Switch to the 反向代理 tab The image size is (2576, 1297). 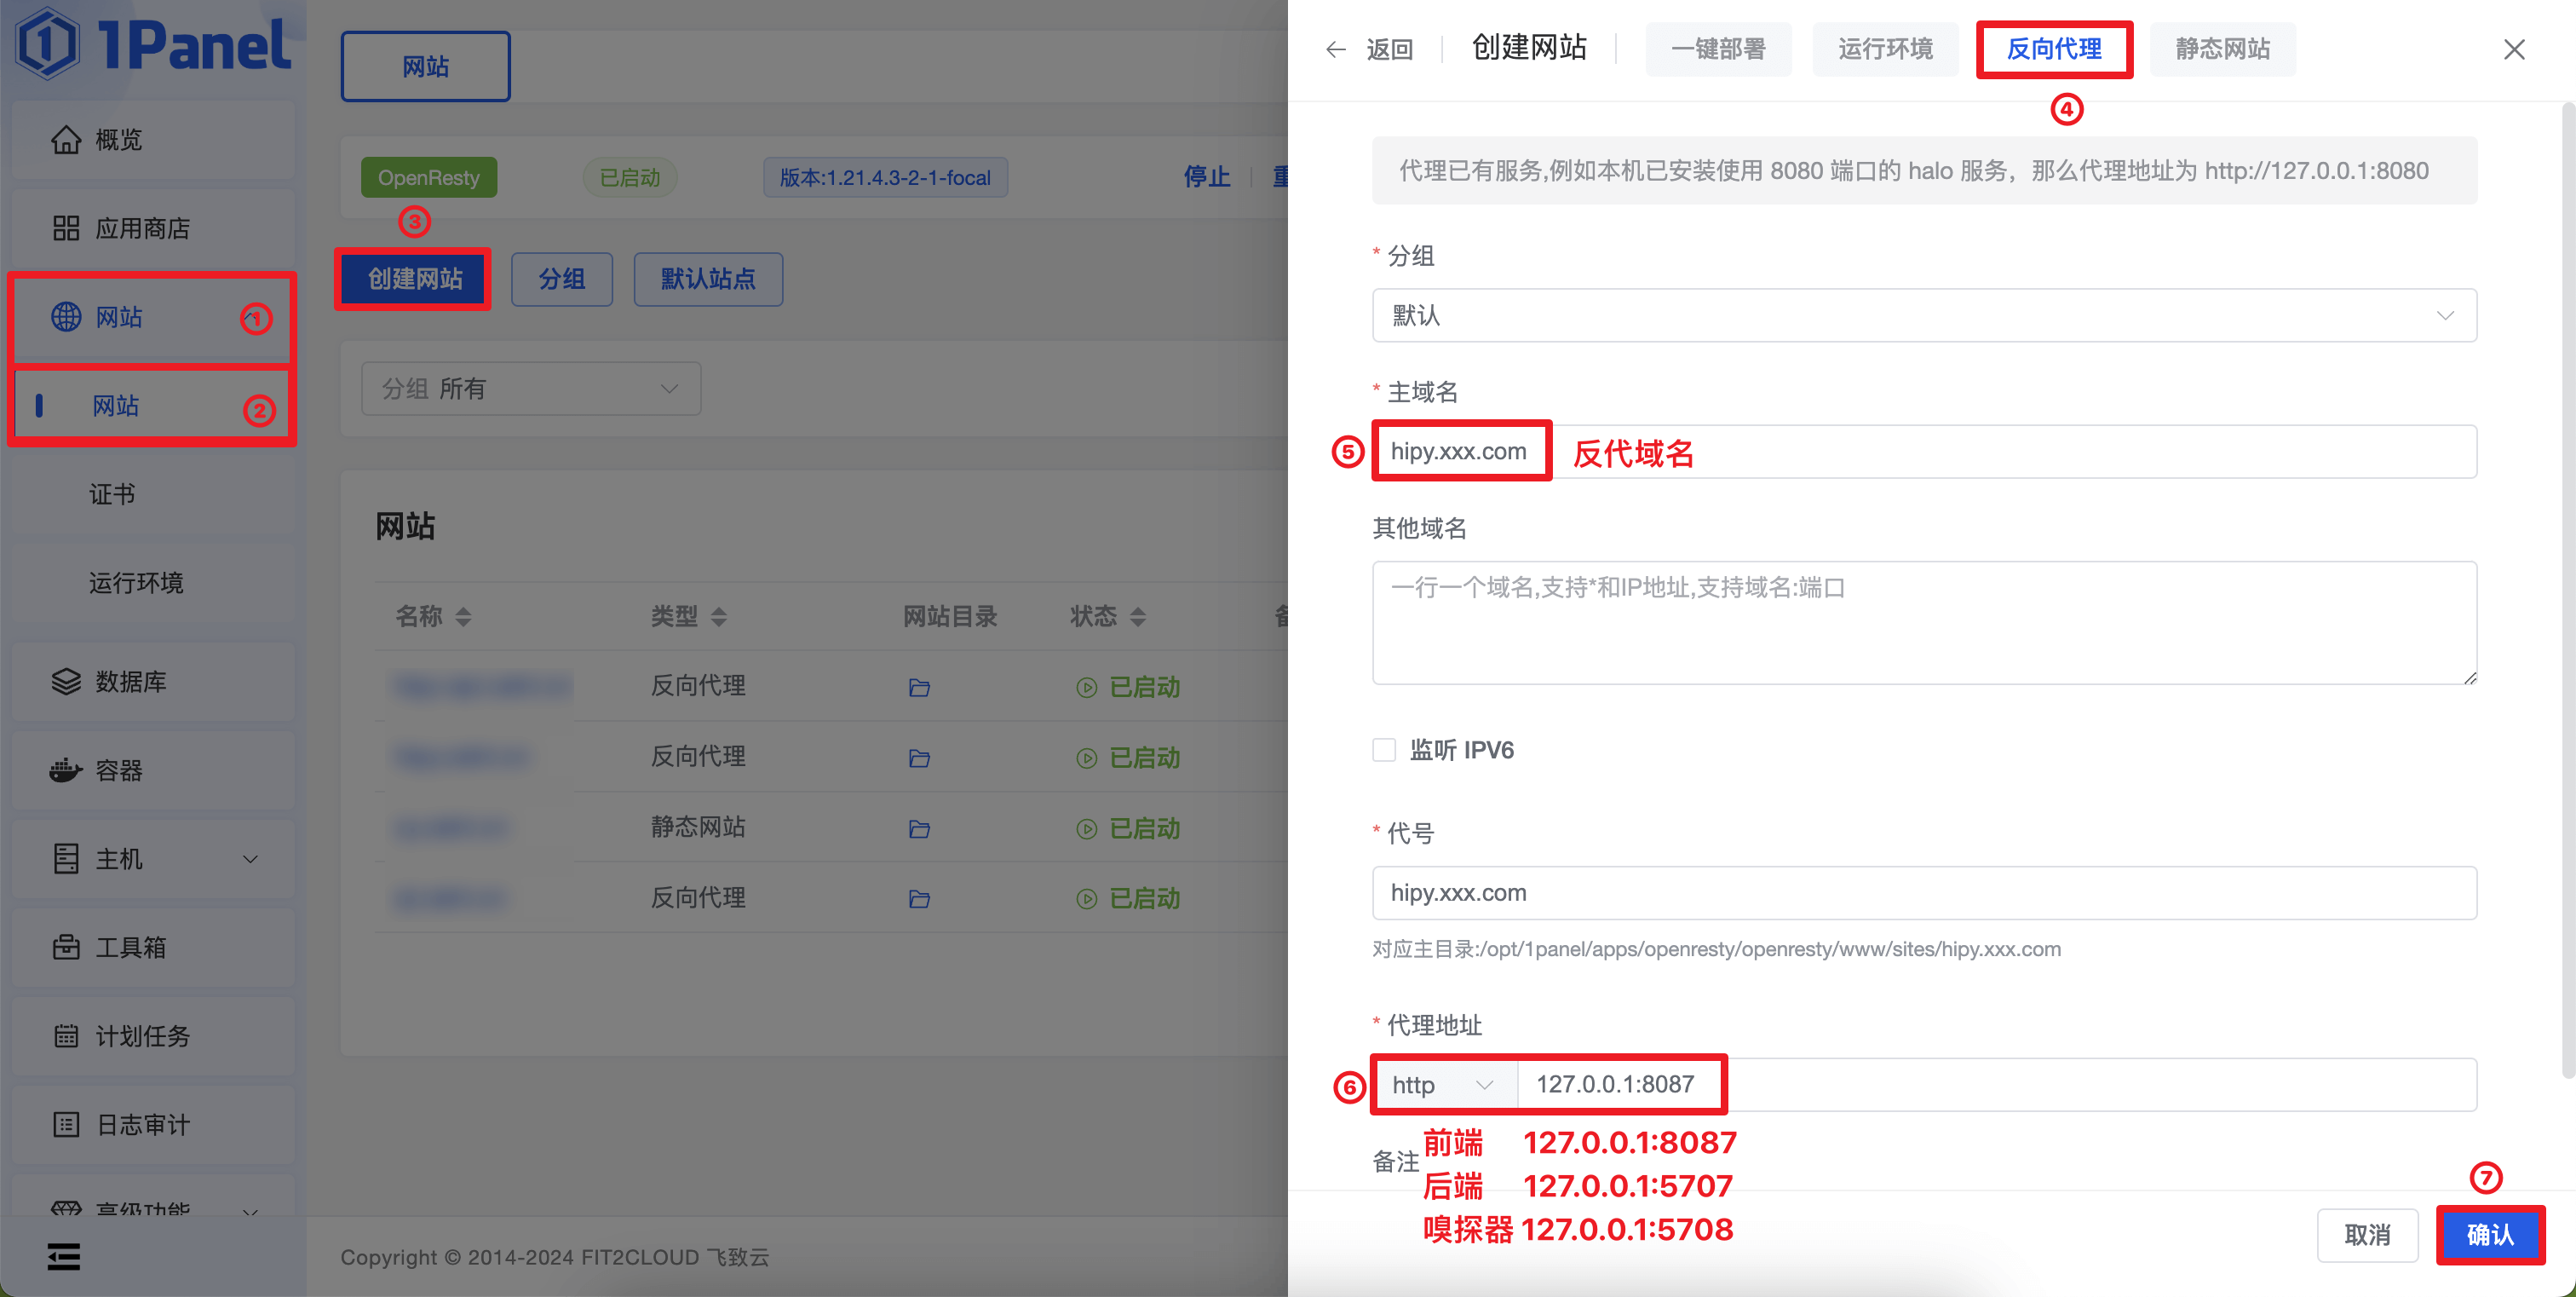coord(2054,49)
